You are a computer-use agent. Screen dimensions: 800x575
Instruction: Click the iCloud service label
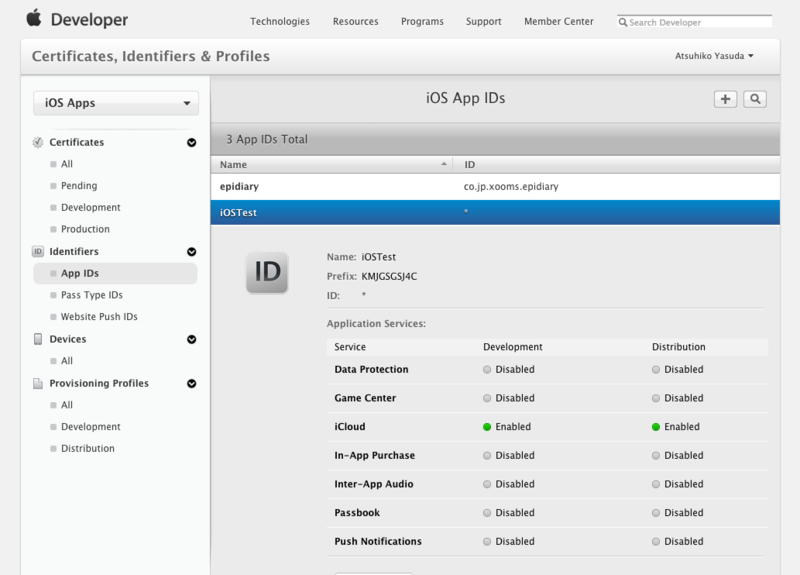(349, 427)
